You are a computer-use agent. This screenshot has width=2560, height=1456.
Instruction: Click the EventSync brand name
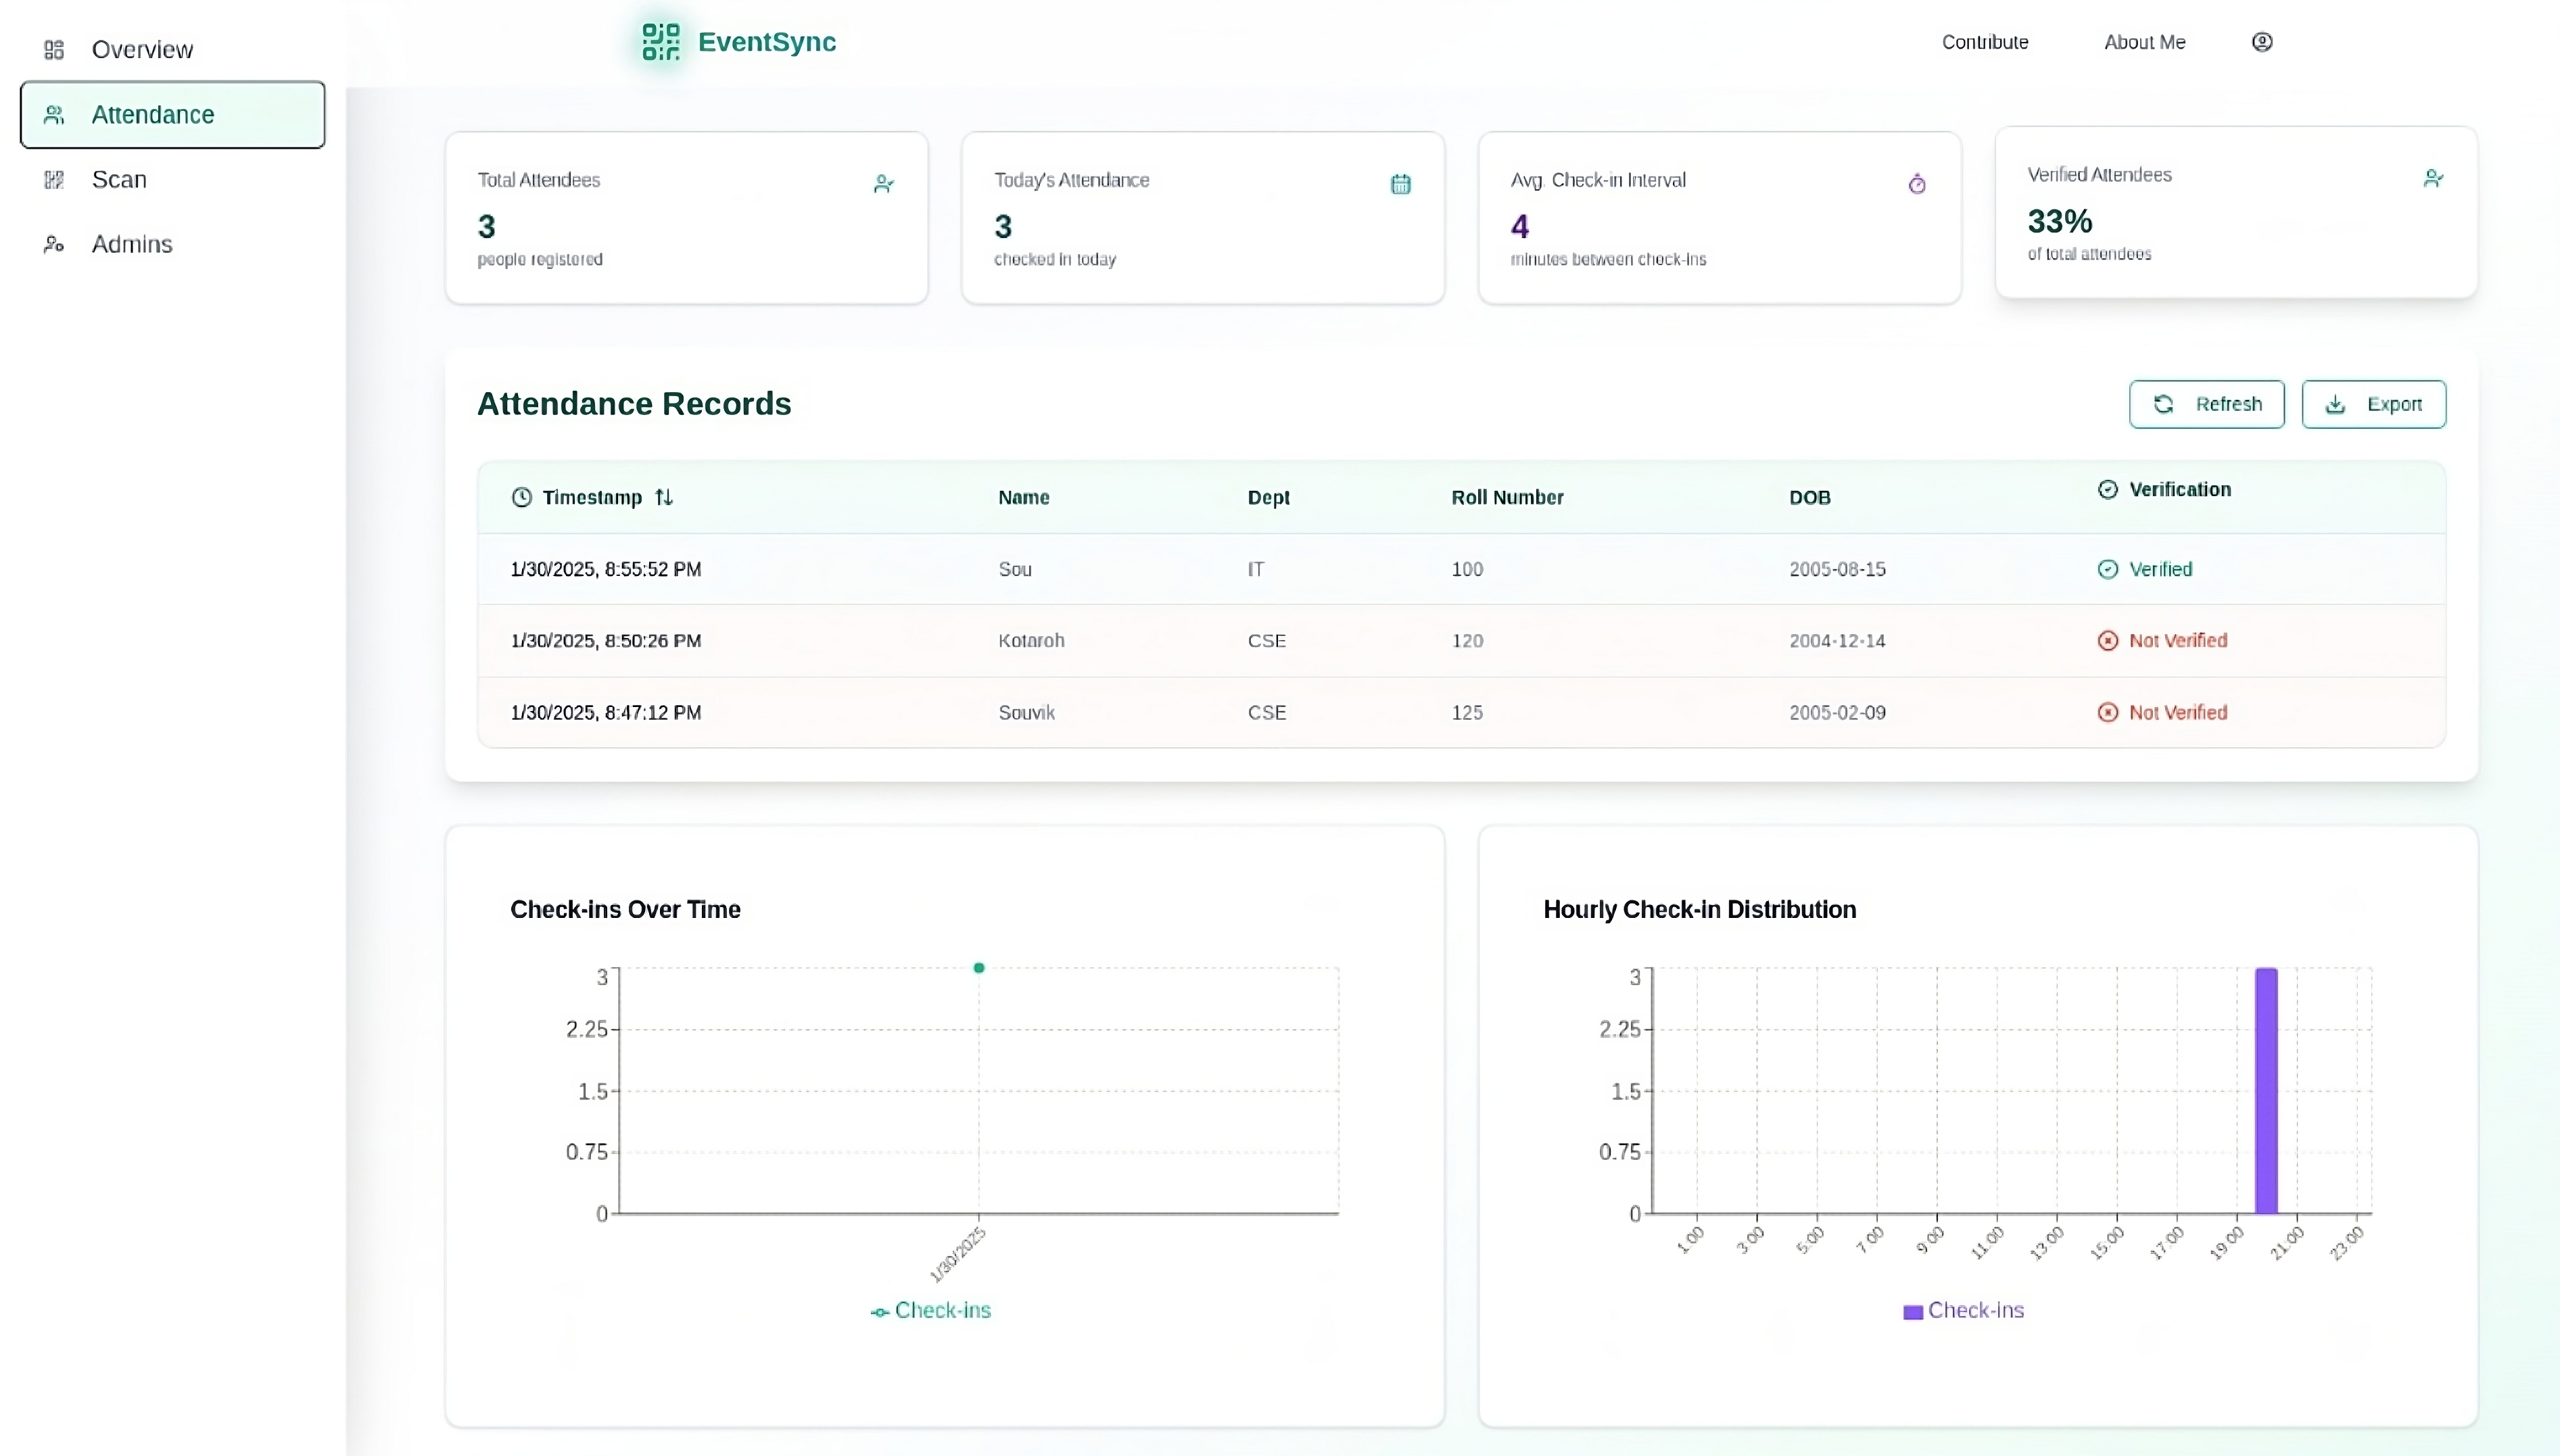pyautogui.click(x=766, y=42)
